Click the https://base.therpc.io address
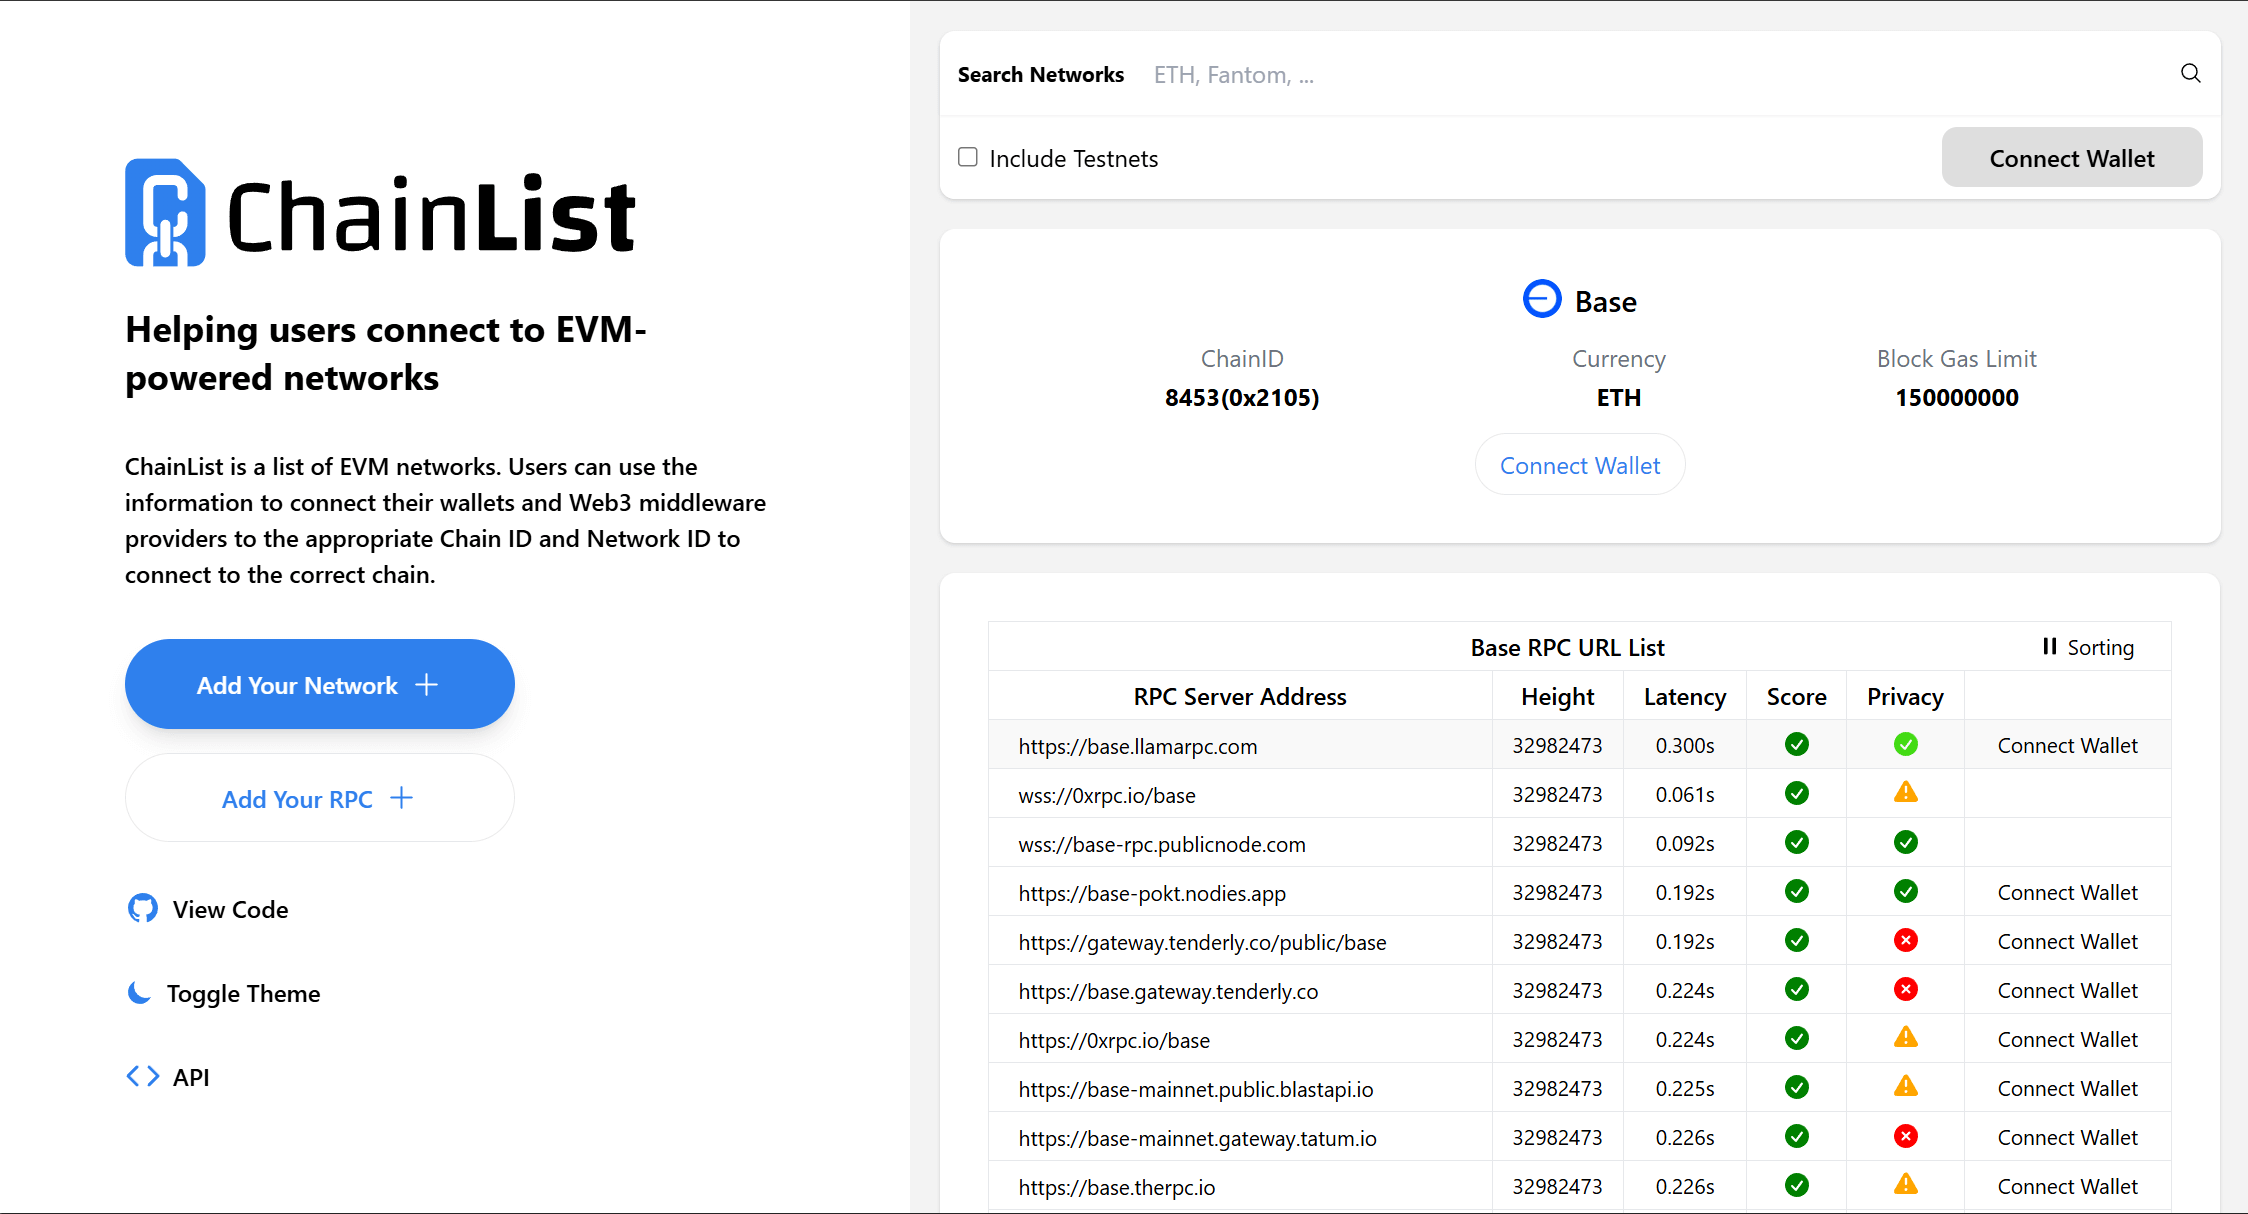Image resolution: width=2248 pixels, height=1214 pixels. pos(1116,1187)
